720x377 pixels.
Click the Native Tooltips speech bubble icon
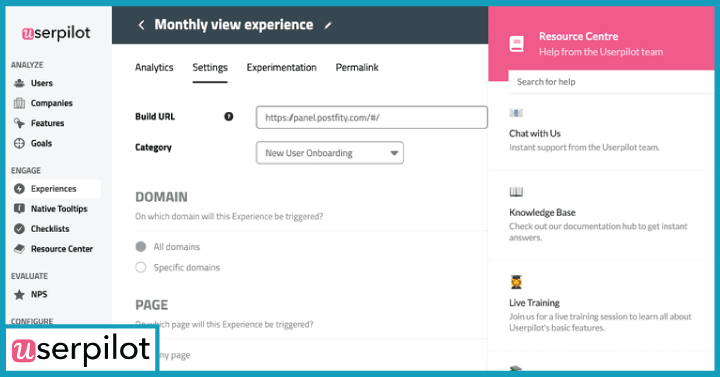pos(19,209)
